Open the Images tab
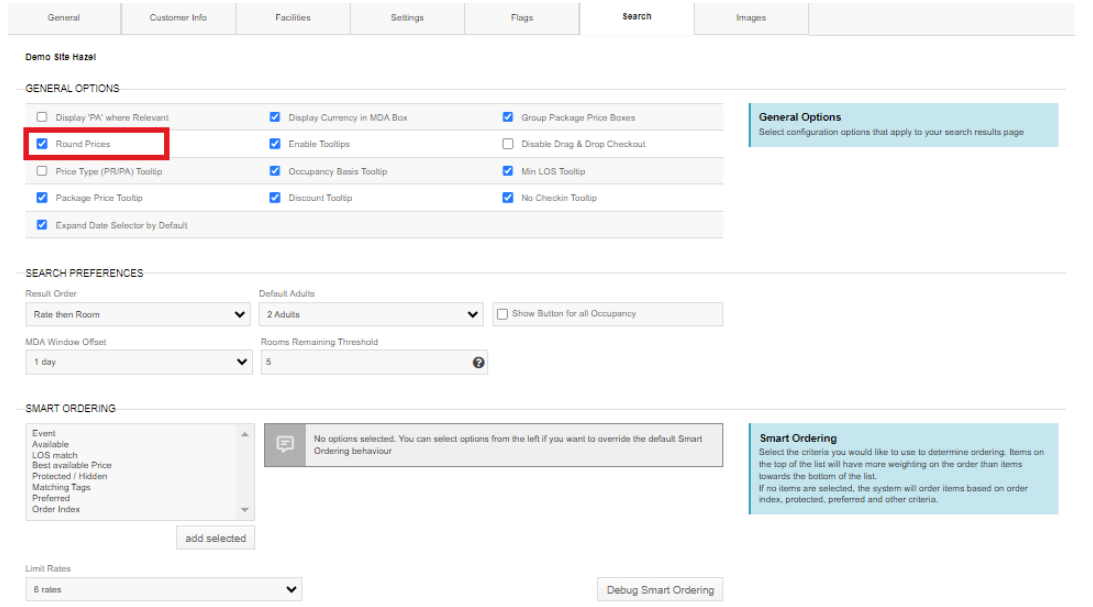This screenshot has height=607, width=1093. [750, 18]
